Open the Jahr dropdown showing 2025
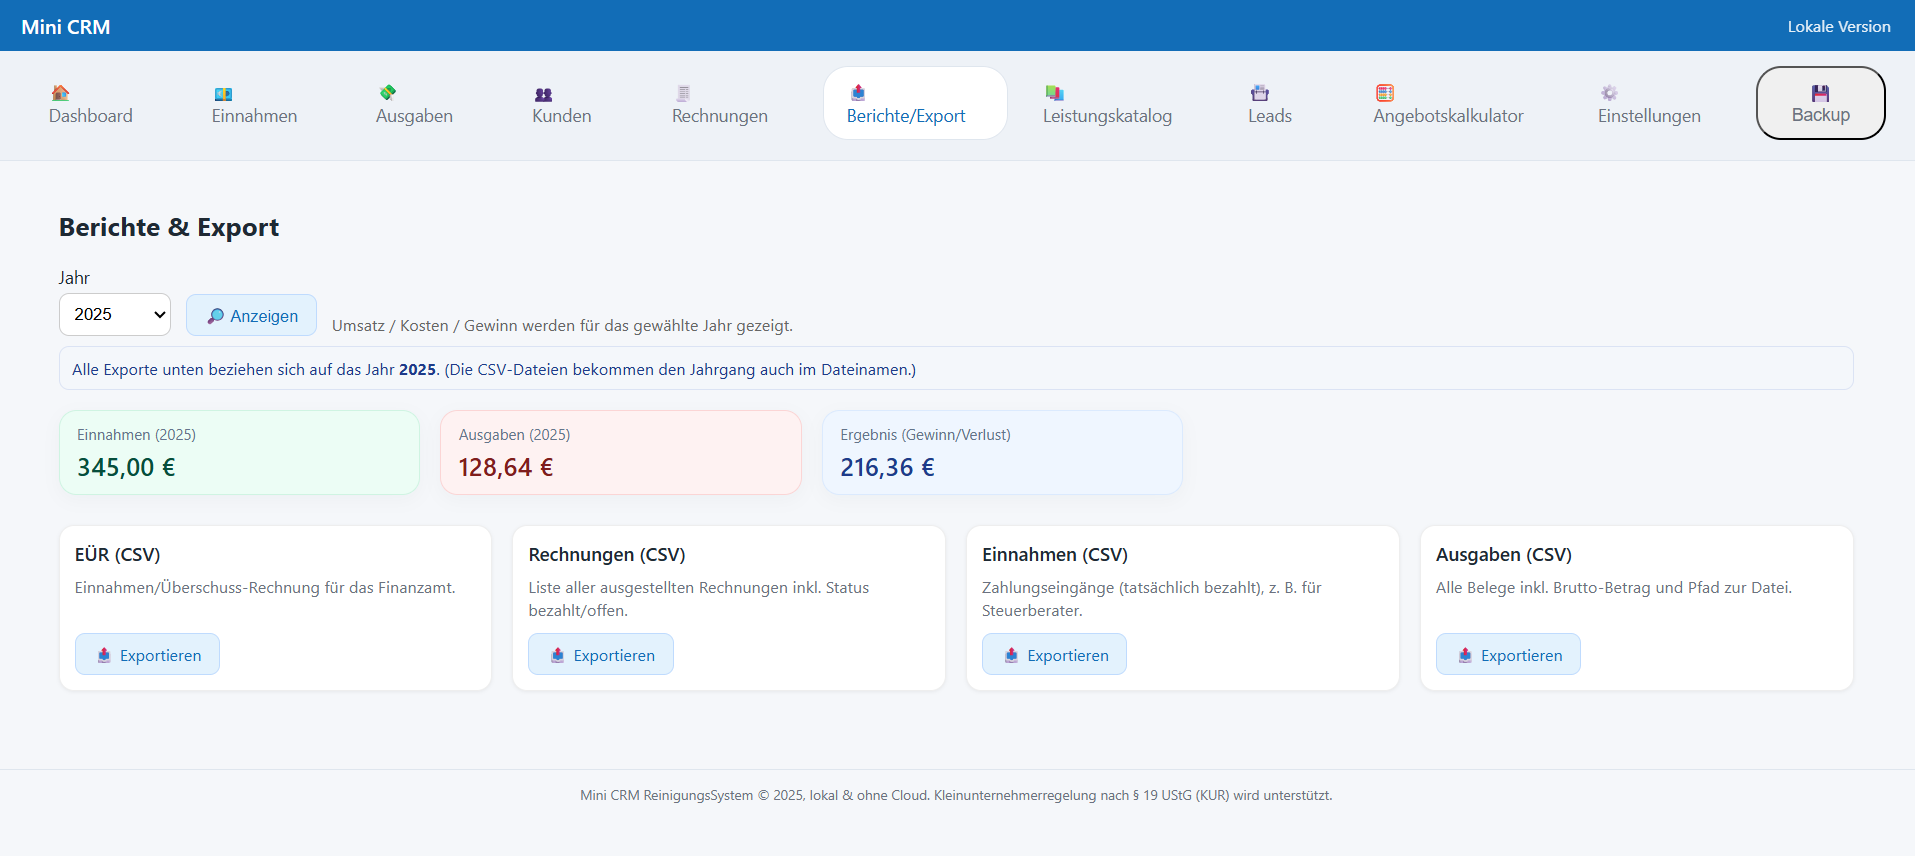The image size is (1915, 856). pyautogui.click(x=115, y=315)
